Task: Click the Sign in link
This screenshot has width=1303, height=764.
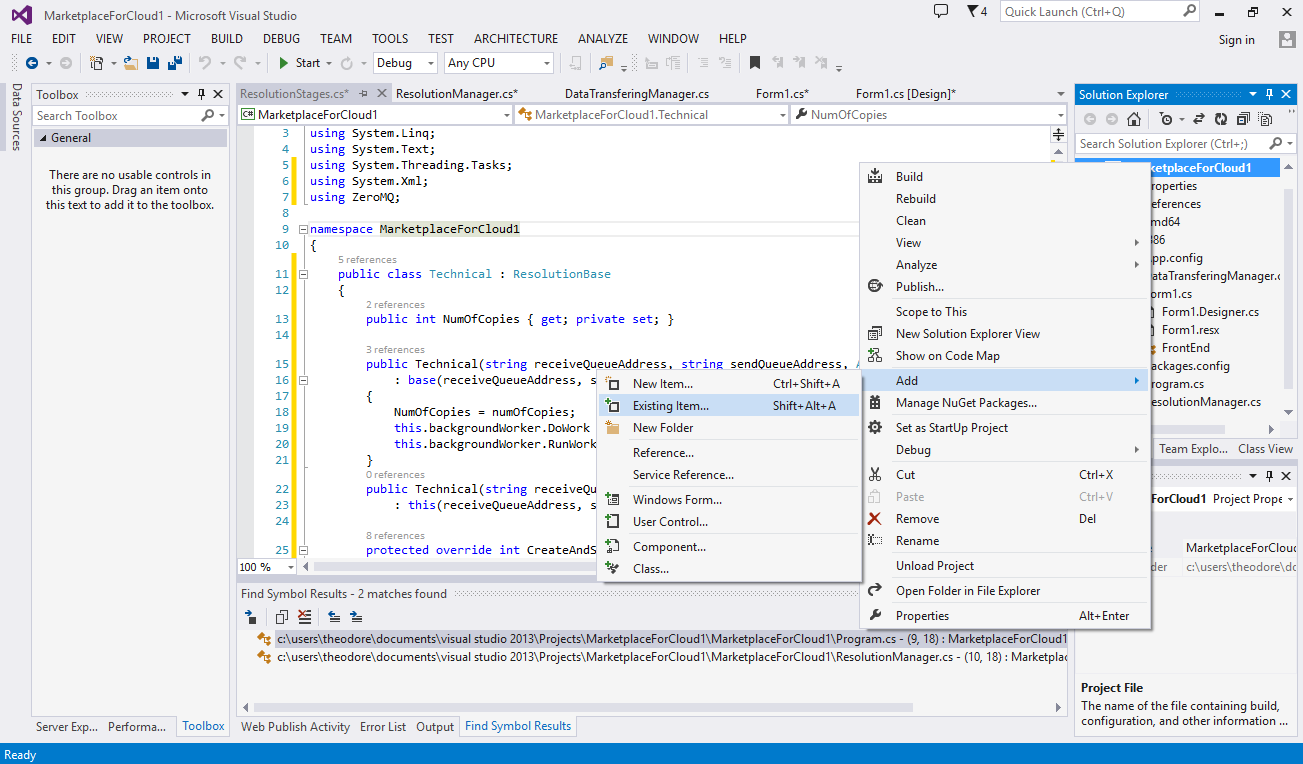Action: 1236,40
